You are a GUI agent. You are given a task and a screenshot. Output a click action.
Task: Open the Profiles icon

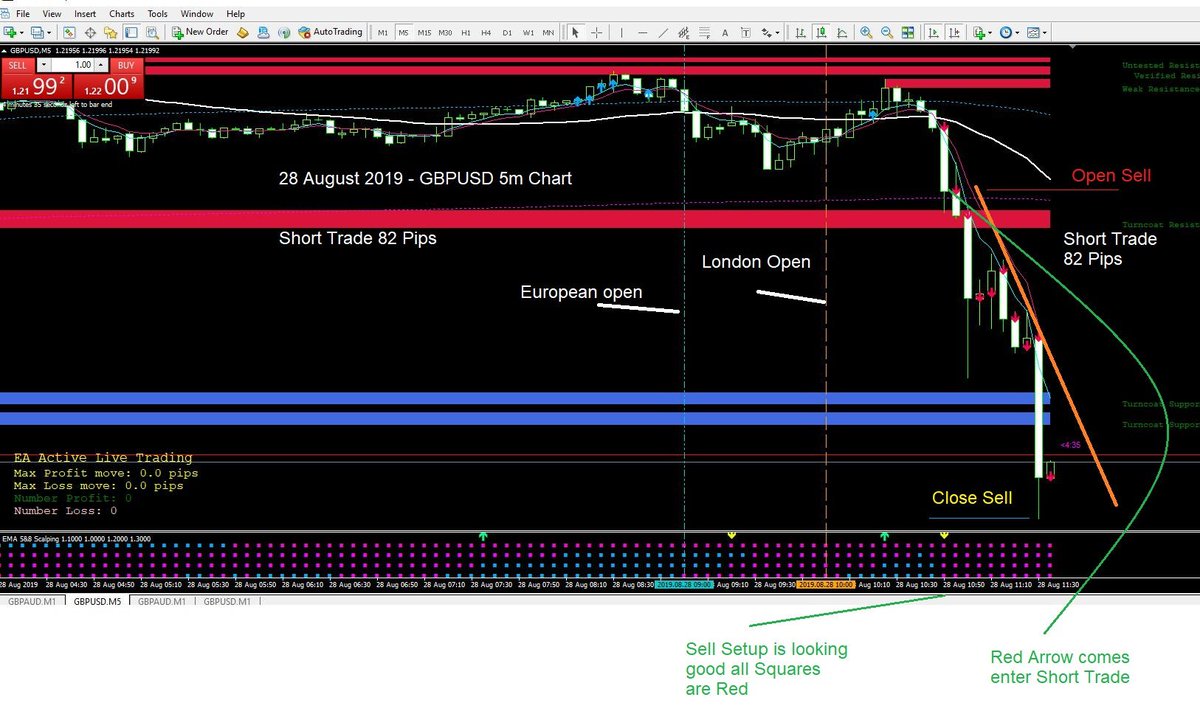click(37, 32)
